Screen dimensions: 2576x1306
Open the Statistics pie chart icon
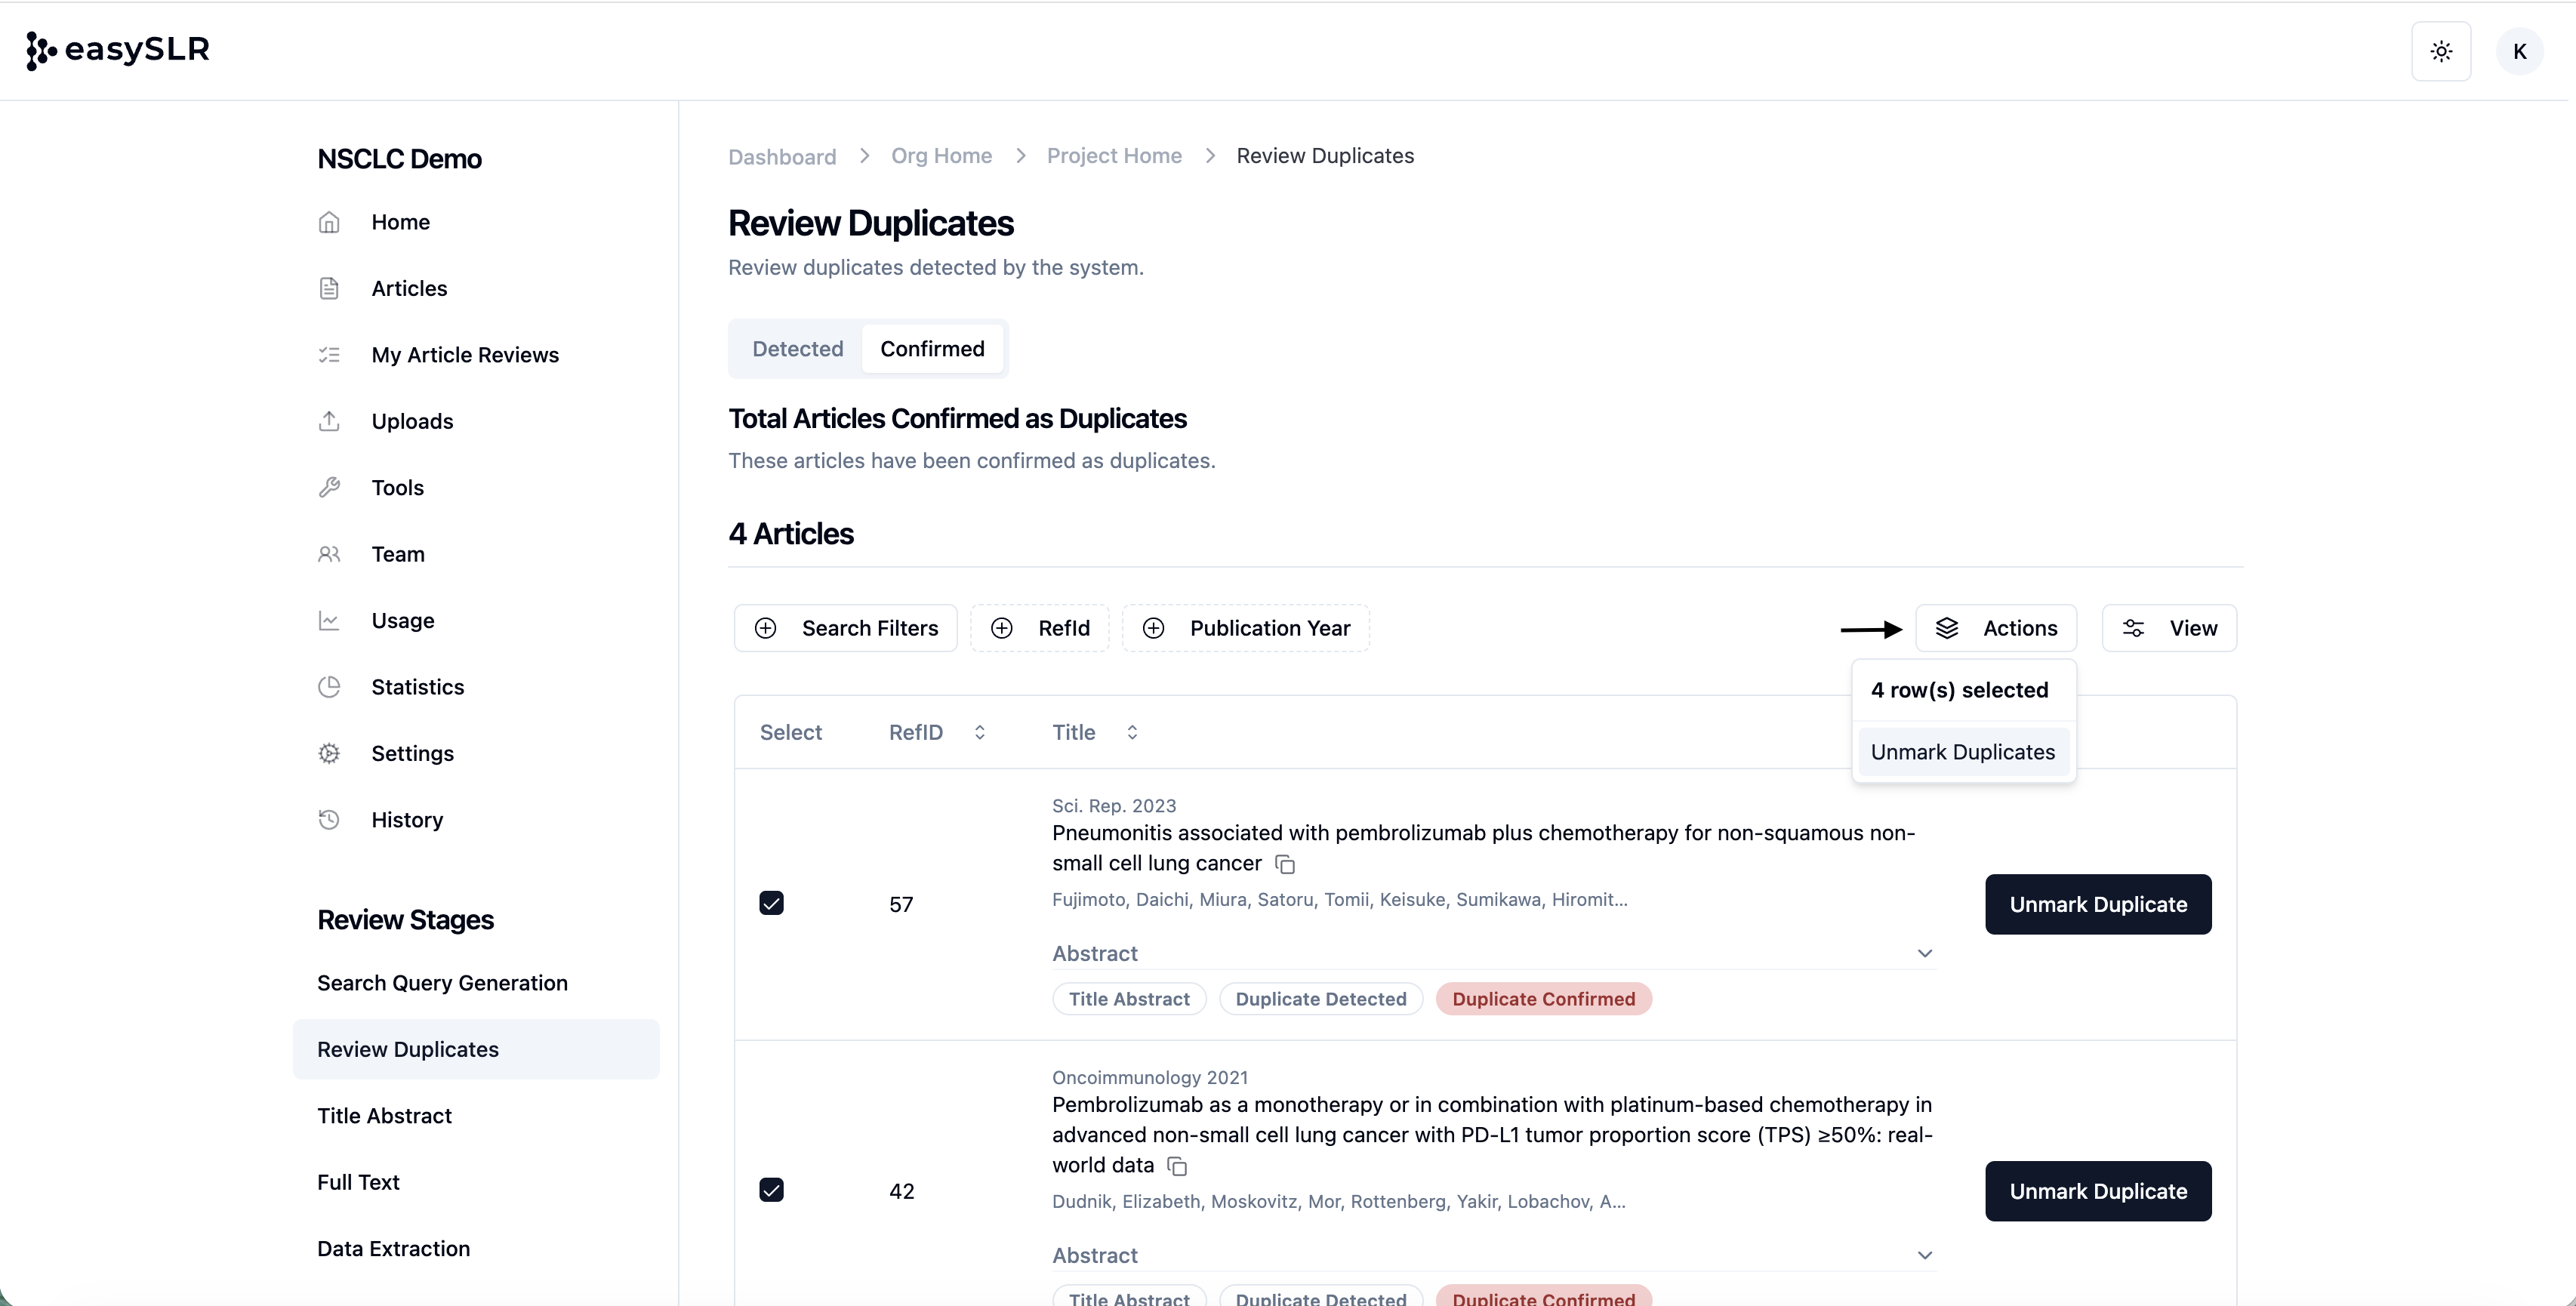coord(329,687)
